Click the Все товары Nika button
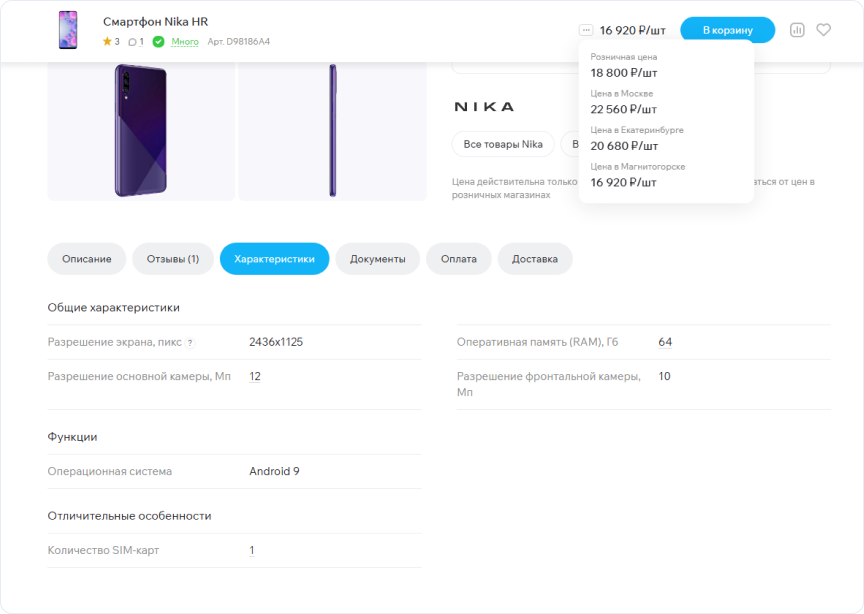864x614 pixels. [503, 144]
